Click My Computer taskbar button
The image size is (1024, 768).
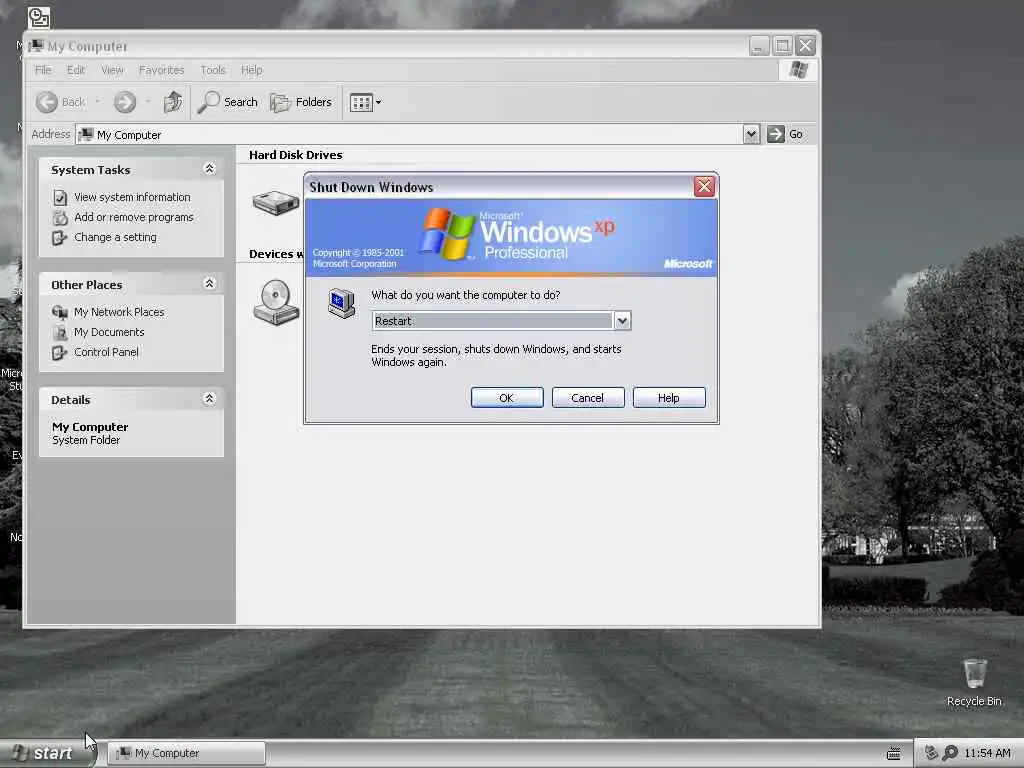coord(186,753)
